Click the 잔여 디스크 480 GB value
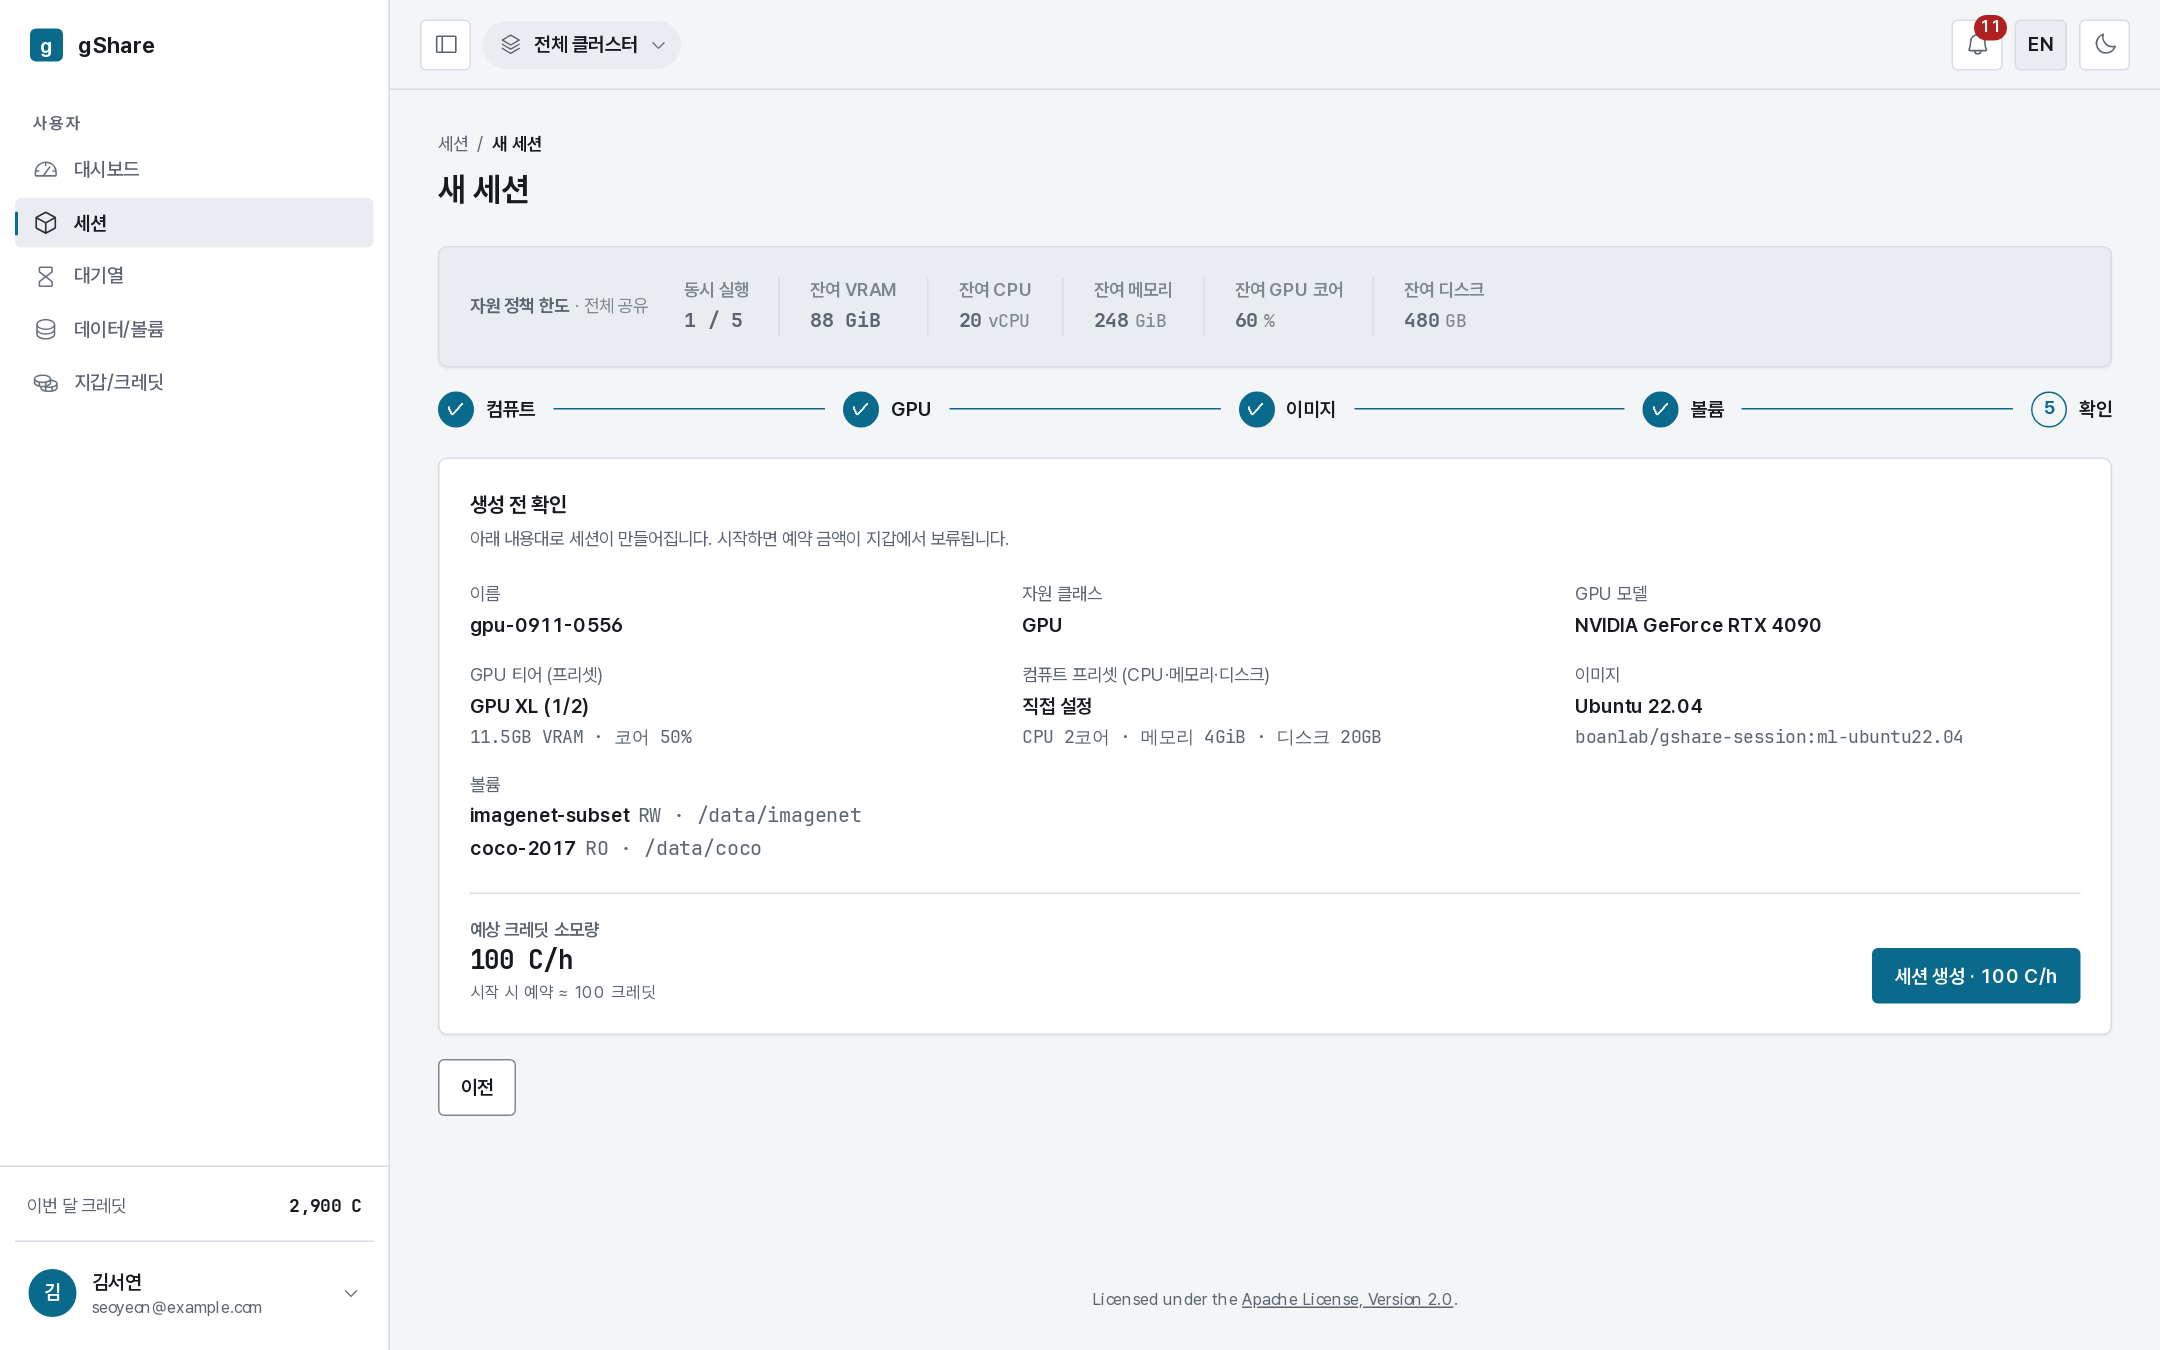 pyautogui.click(x=1435, y=320)
